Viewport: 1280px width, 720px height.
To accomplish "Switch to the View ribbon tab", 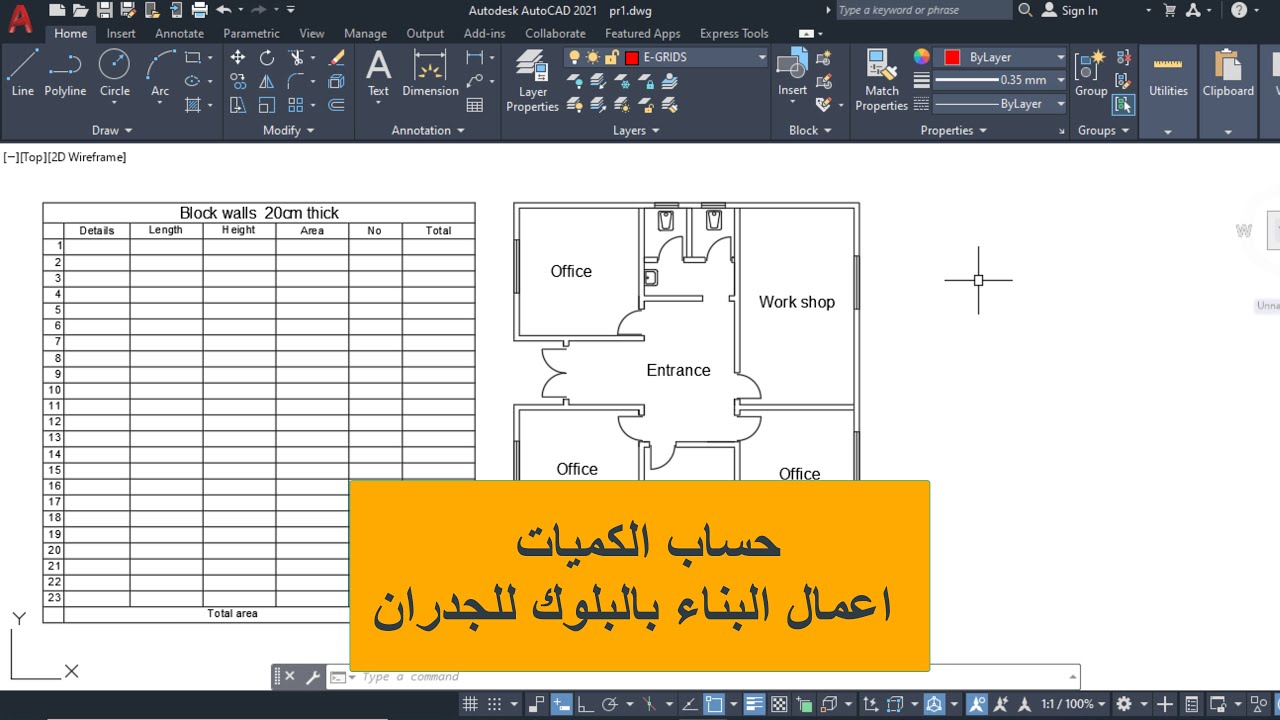I will [x=312, y=33].
